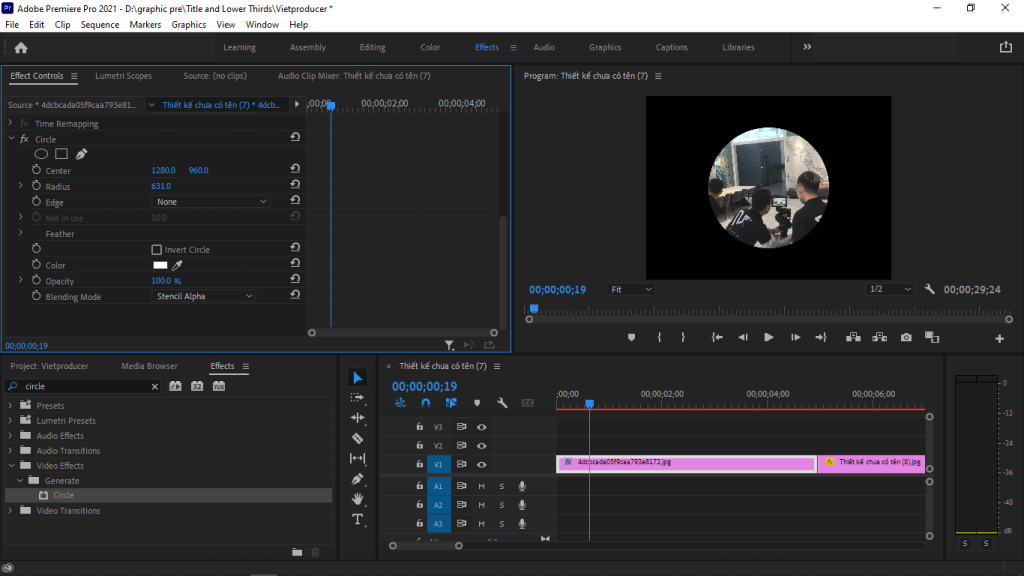
Task: Open the Sequence menu
Action: (x=100, y=25)
